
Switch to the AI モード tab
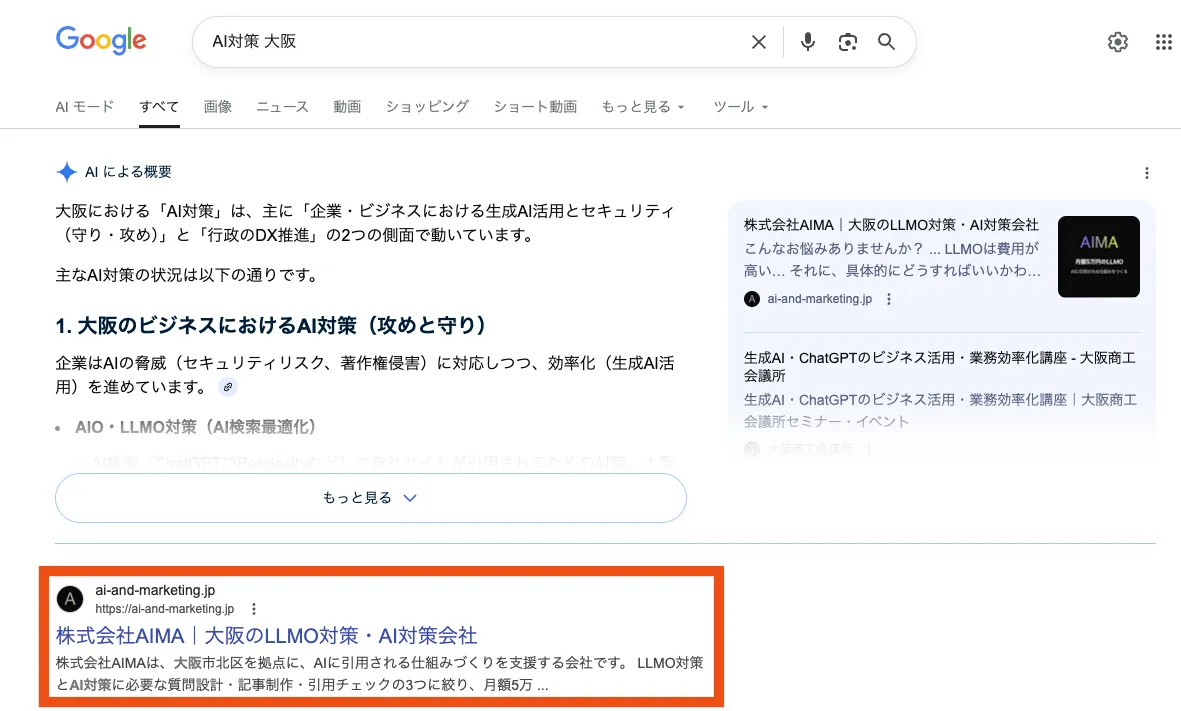point(84,107)
